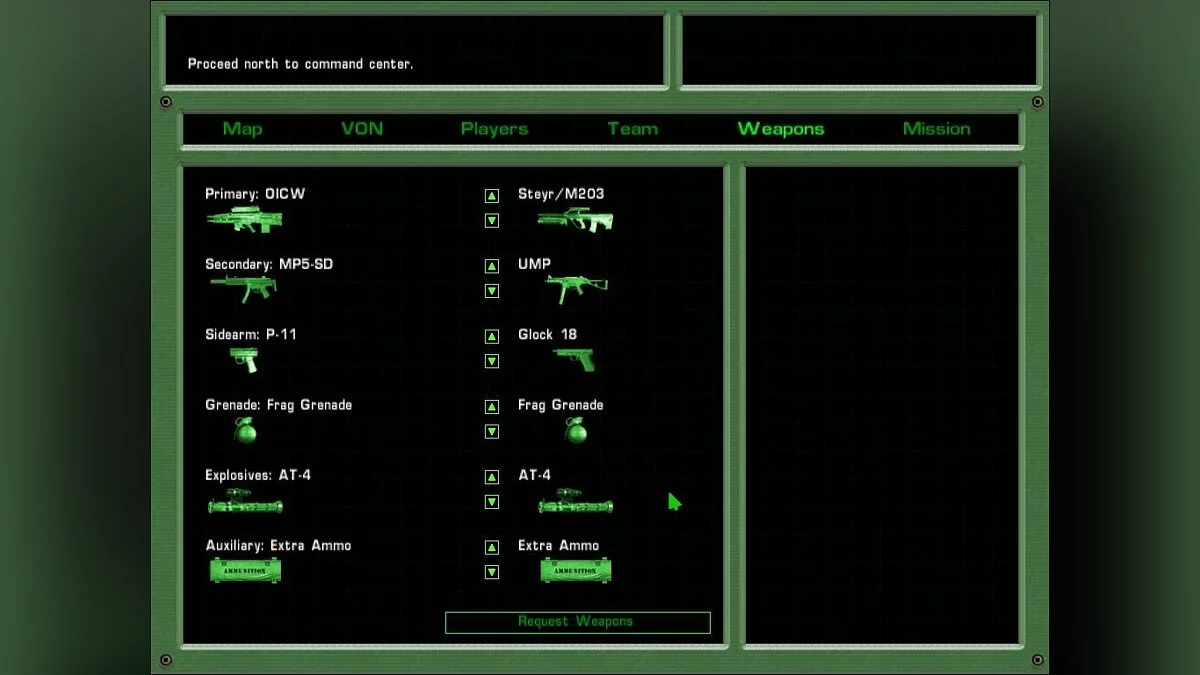The image size is (1200, 675).
Task: Click the 'Glock 18' weapon name
Action: (548, 334)
